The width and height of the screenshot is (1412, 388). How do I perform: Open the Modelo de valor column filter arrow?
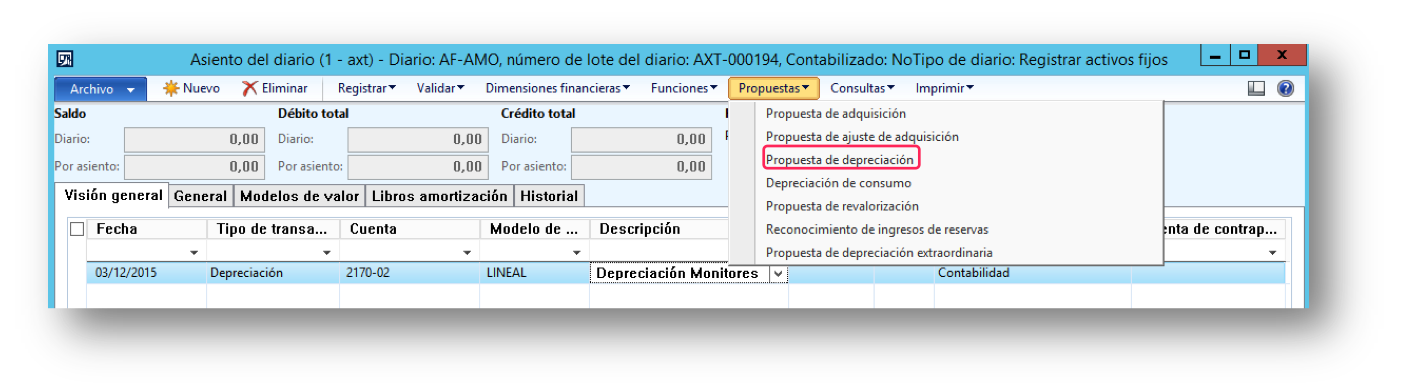(x=578, y=253)
